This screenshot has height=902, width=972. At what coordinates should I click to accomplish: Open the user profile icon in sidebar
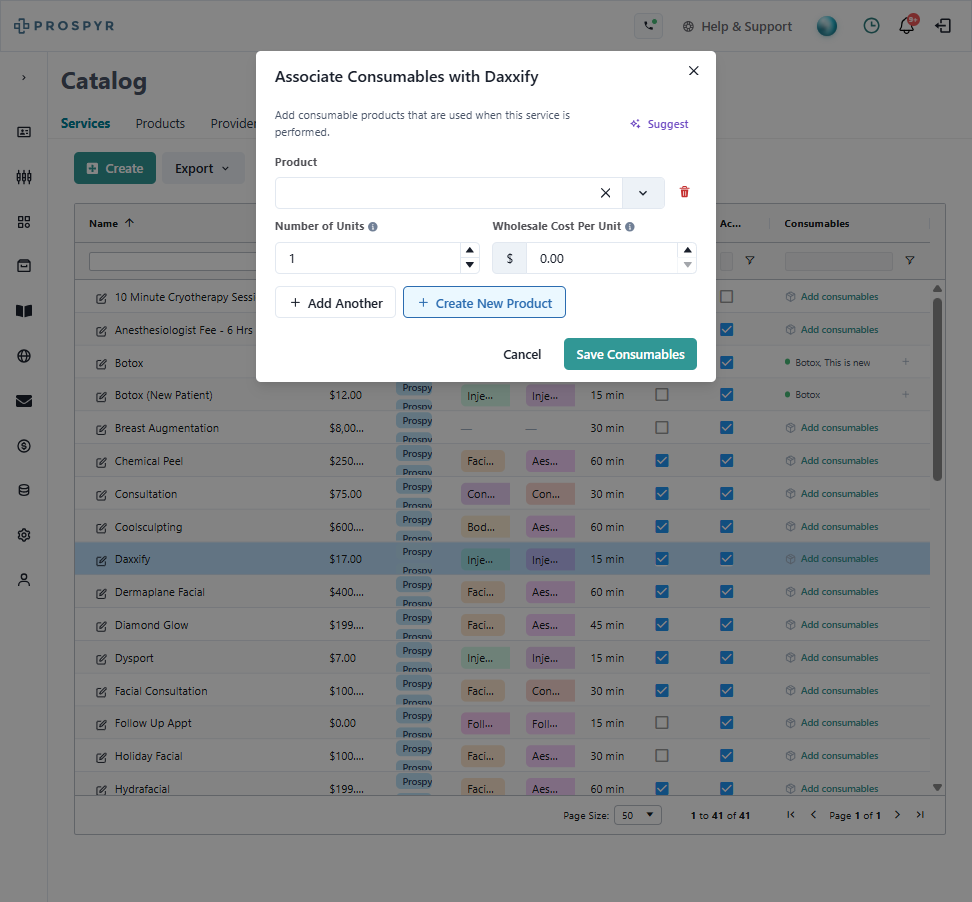(x=24, y=580)
